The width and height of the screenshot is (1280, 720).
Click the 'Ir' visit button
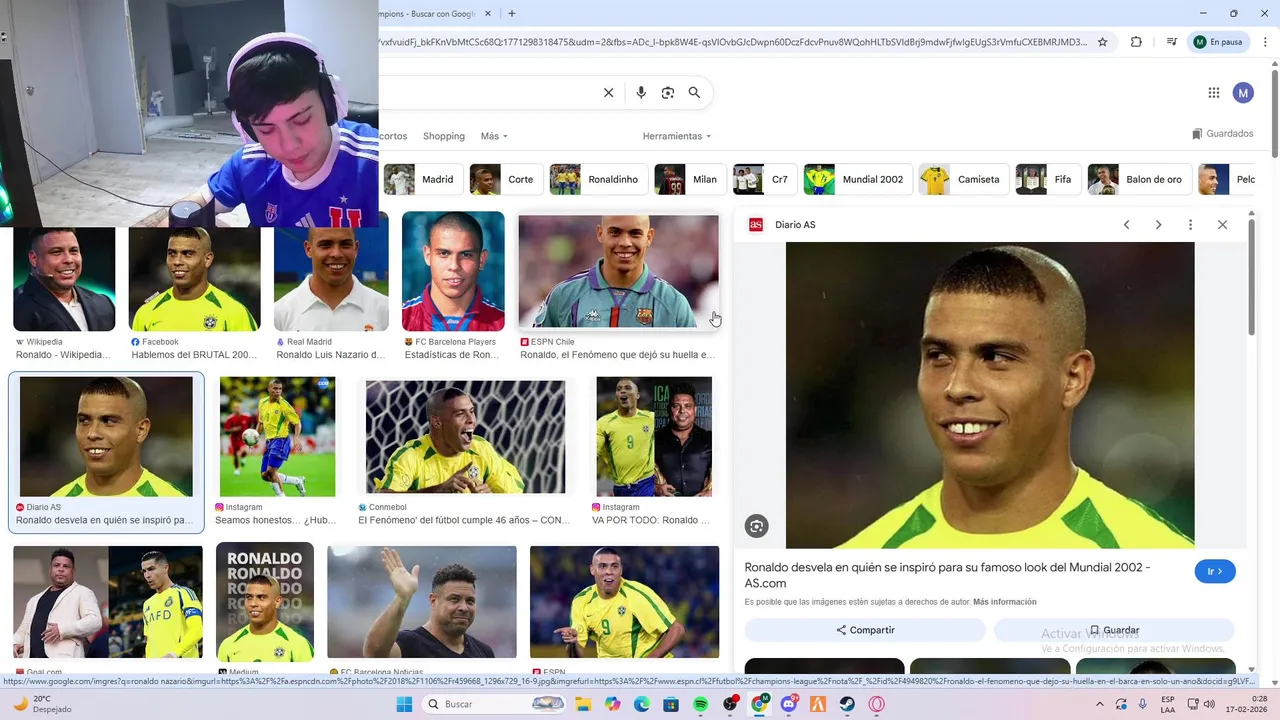tap(1215, 571)
